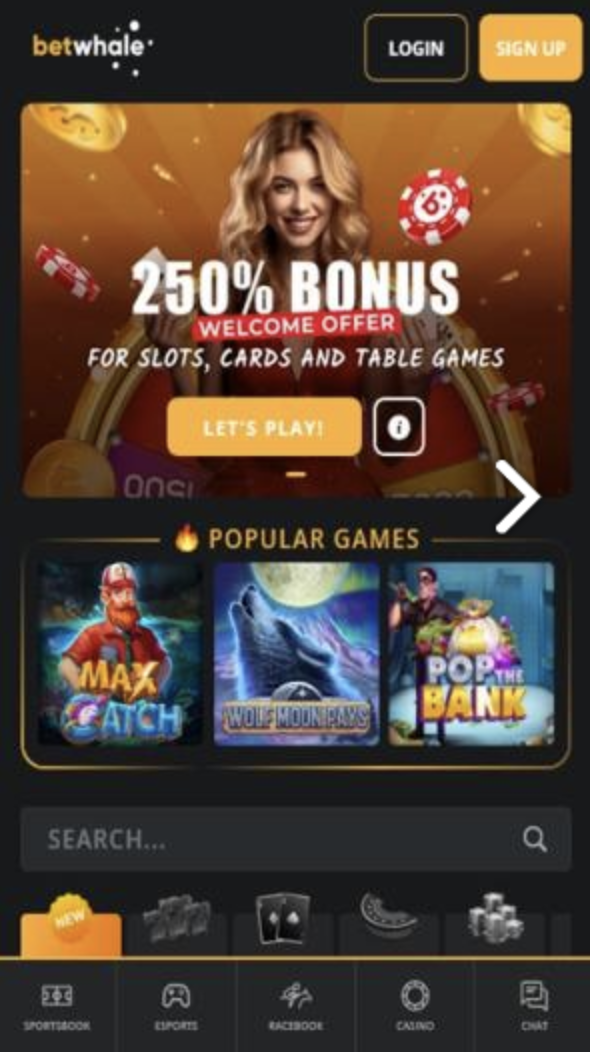Click the SIGN UP button
590x1054 pixels.
(x=531, y=48)
